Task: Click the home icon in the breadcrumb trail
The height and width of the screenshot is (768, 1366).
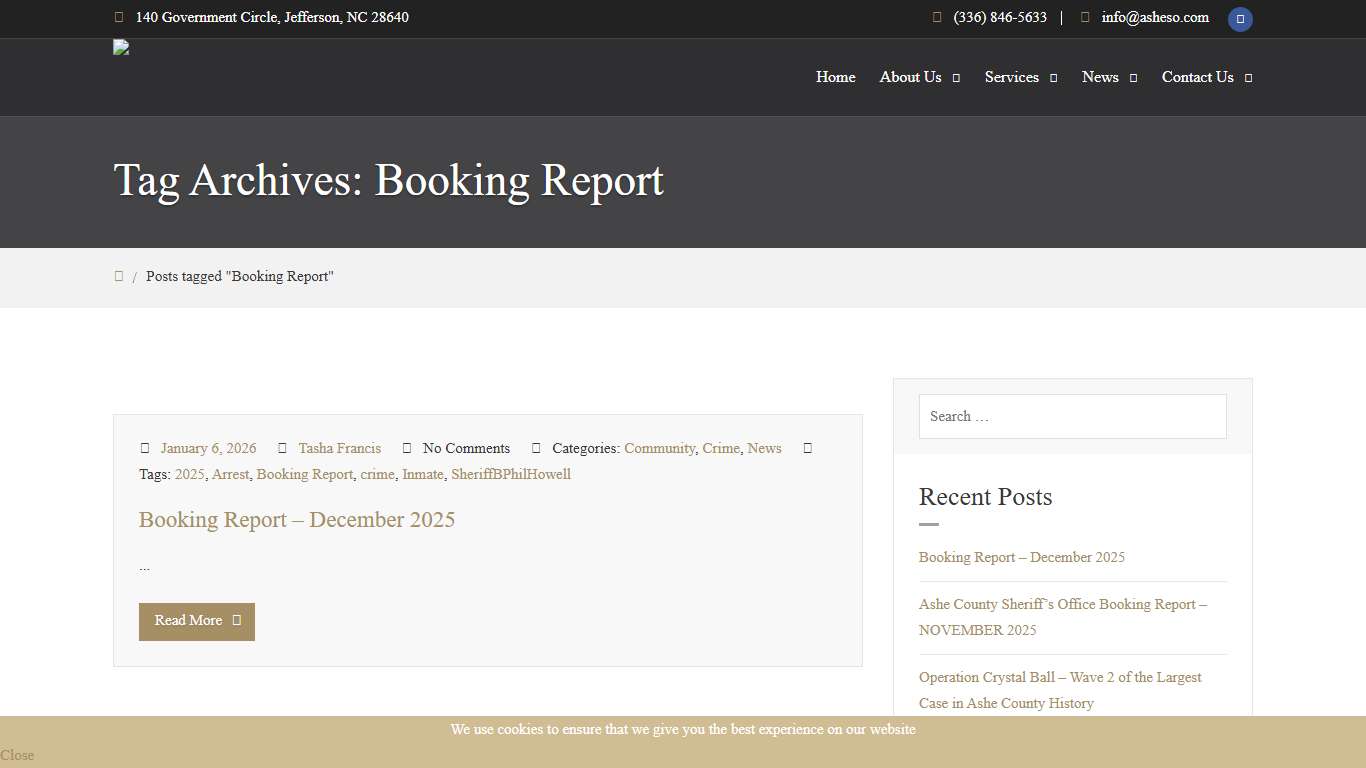Action: (x=119, y=276)
